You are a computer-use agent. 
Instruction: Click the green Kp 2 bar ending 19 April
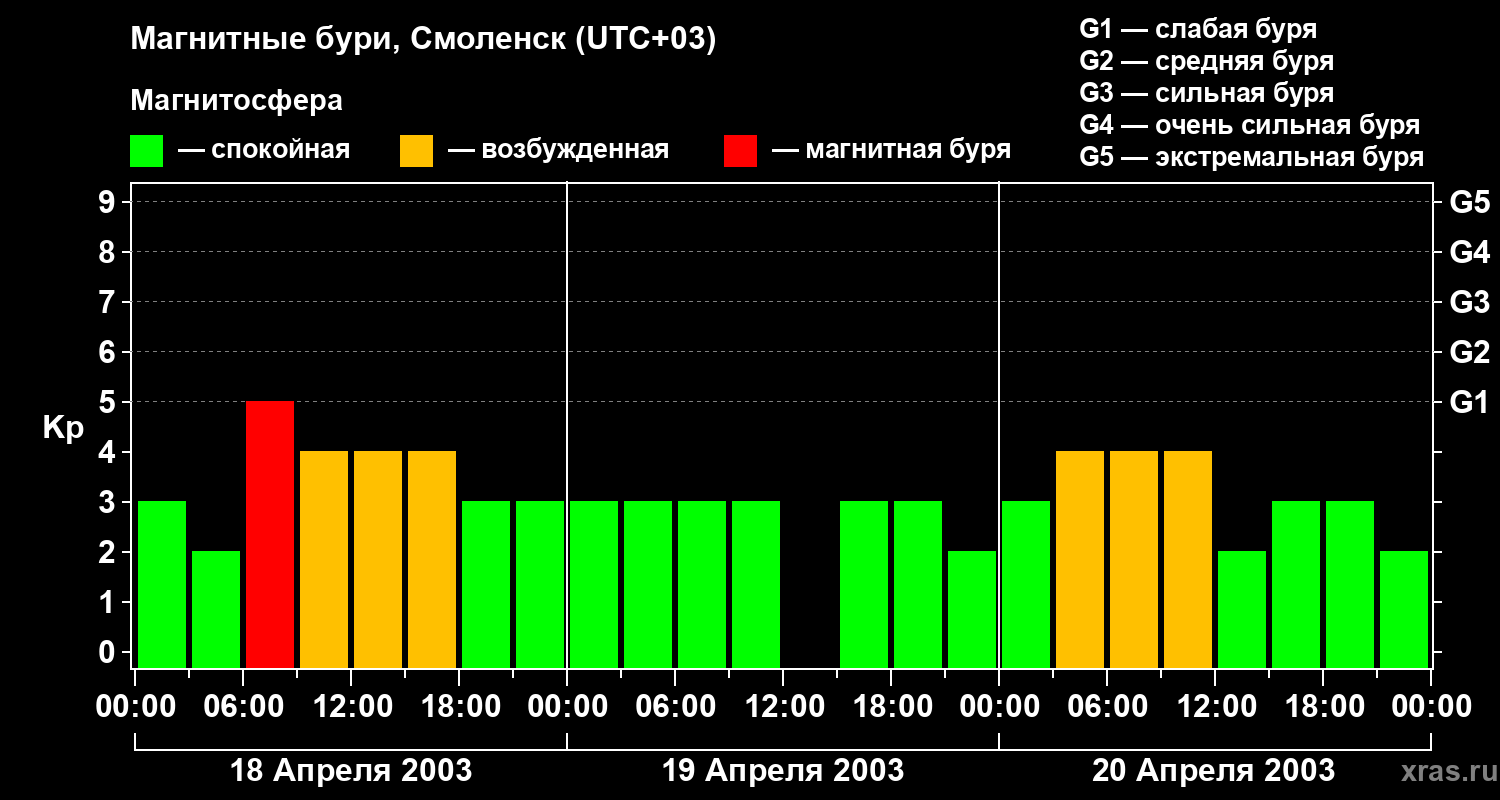972,610
